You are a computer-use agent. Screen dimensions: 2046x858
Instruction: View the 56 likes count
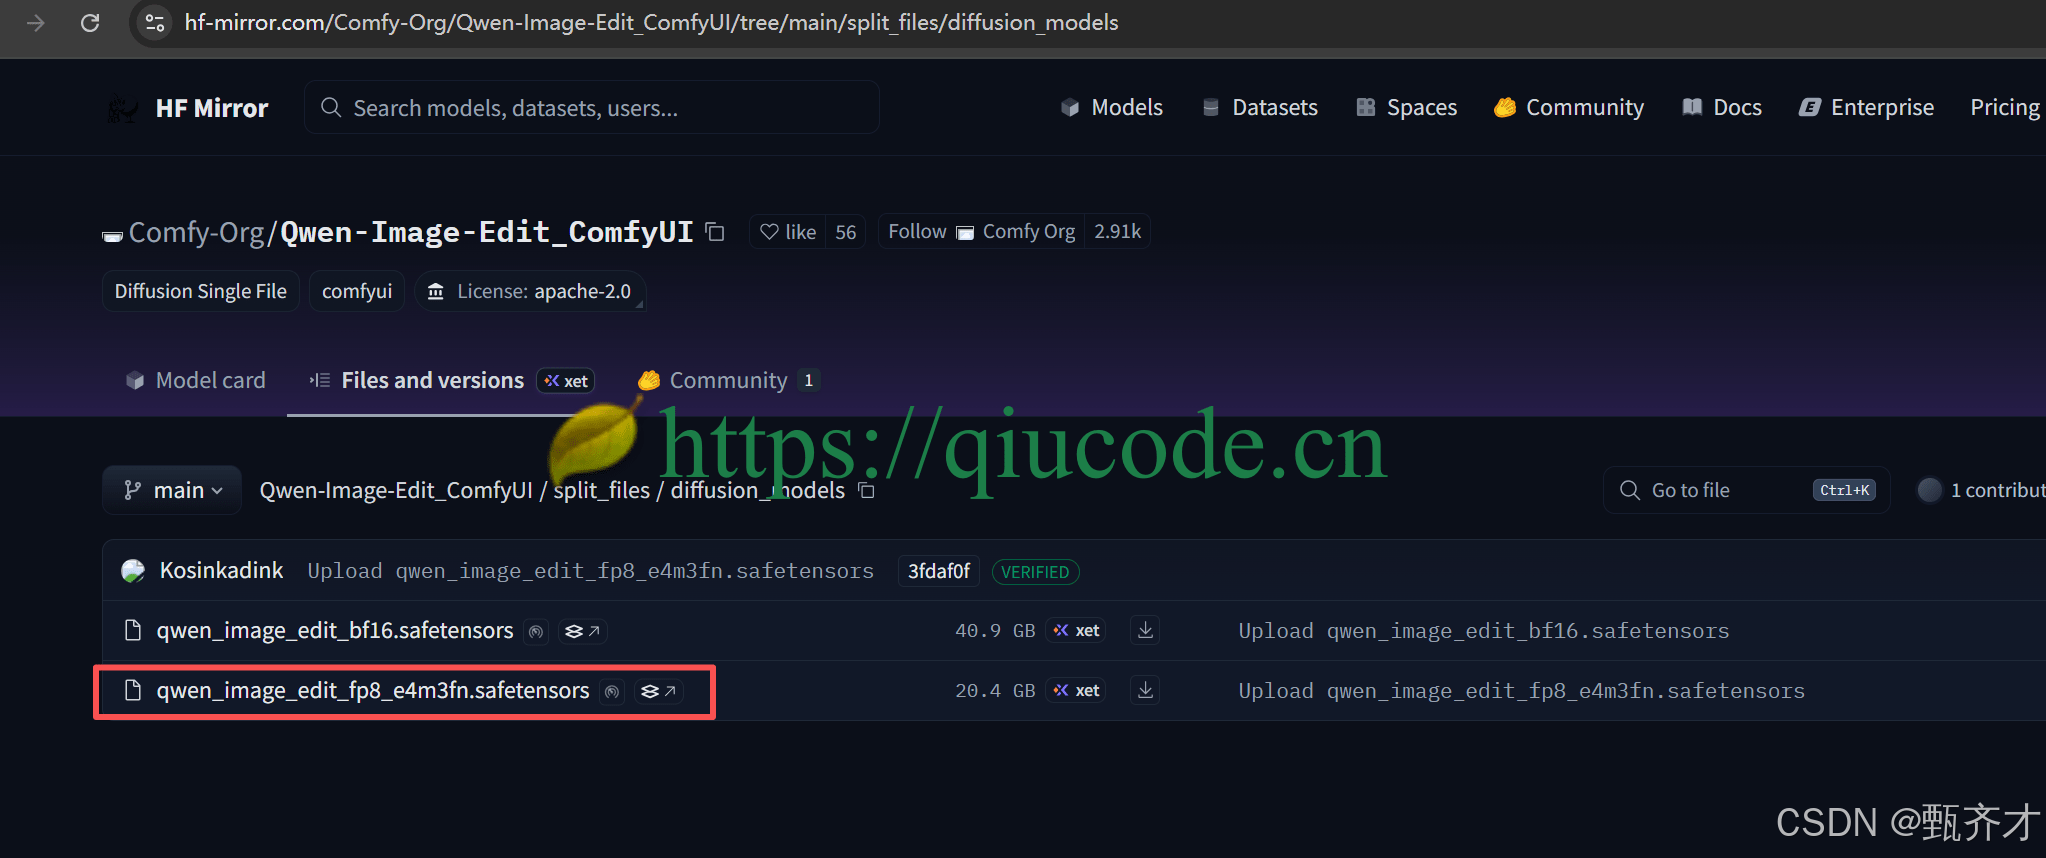846,232
